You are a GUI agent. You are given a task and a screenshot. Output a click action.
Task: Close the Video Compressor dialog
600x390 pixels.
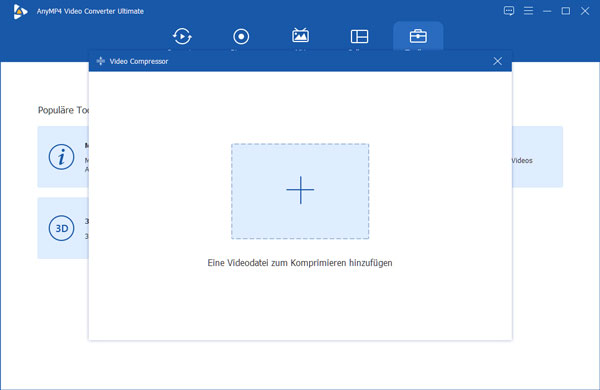497,61
